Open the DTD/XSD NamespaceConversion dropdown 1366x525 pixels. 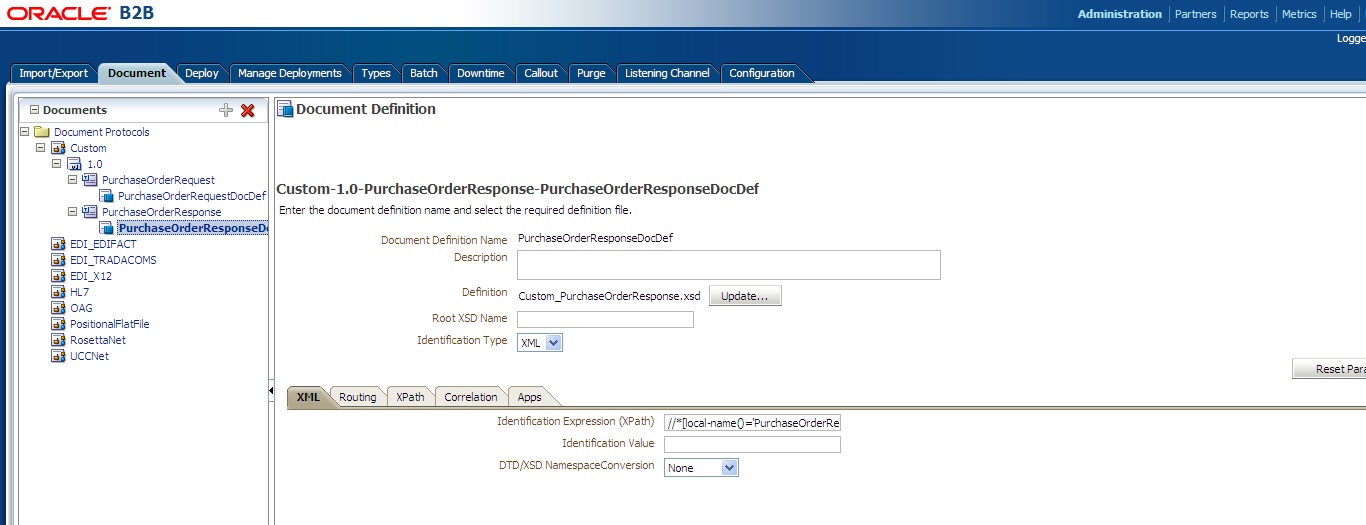point(701,468)
